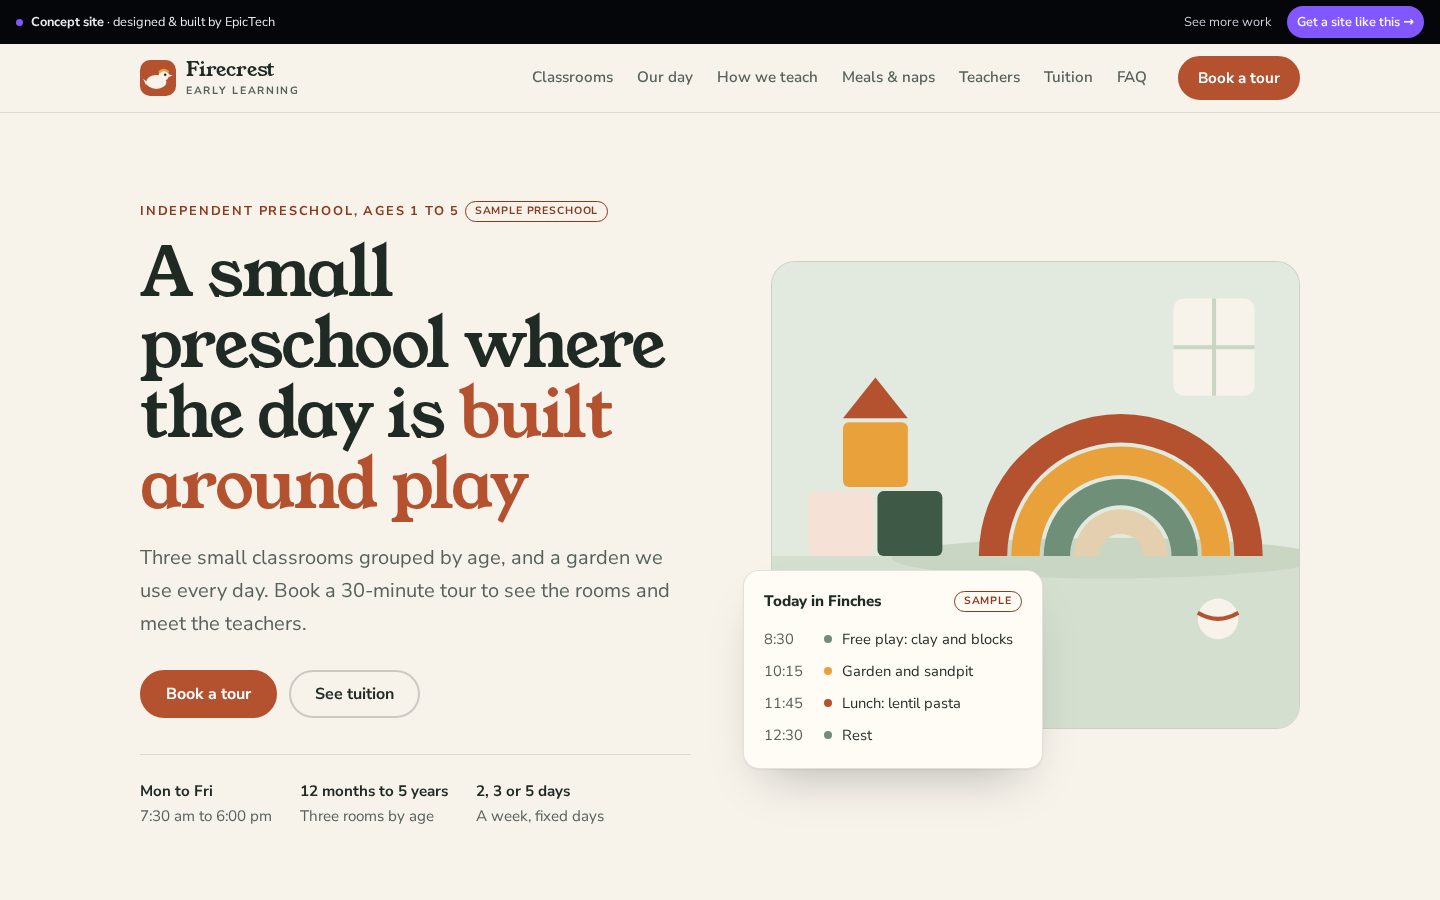Click the SAMPLE PRESCHOOL badge
This screenshot has width=1440, height=900.
pos(536,211)
